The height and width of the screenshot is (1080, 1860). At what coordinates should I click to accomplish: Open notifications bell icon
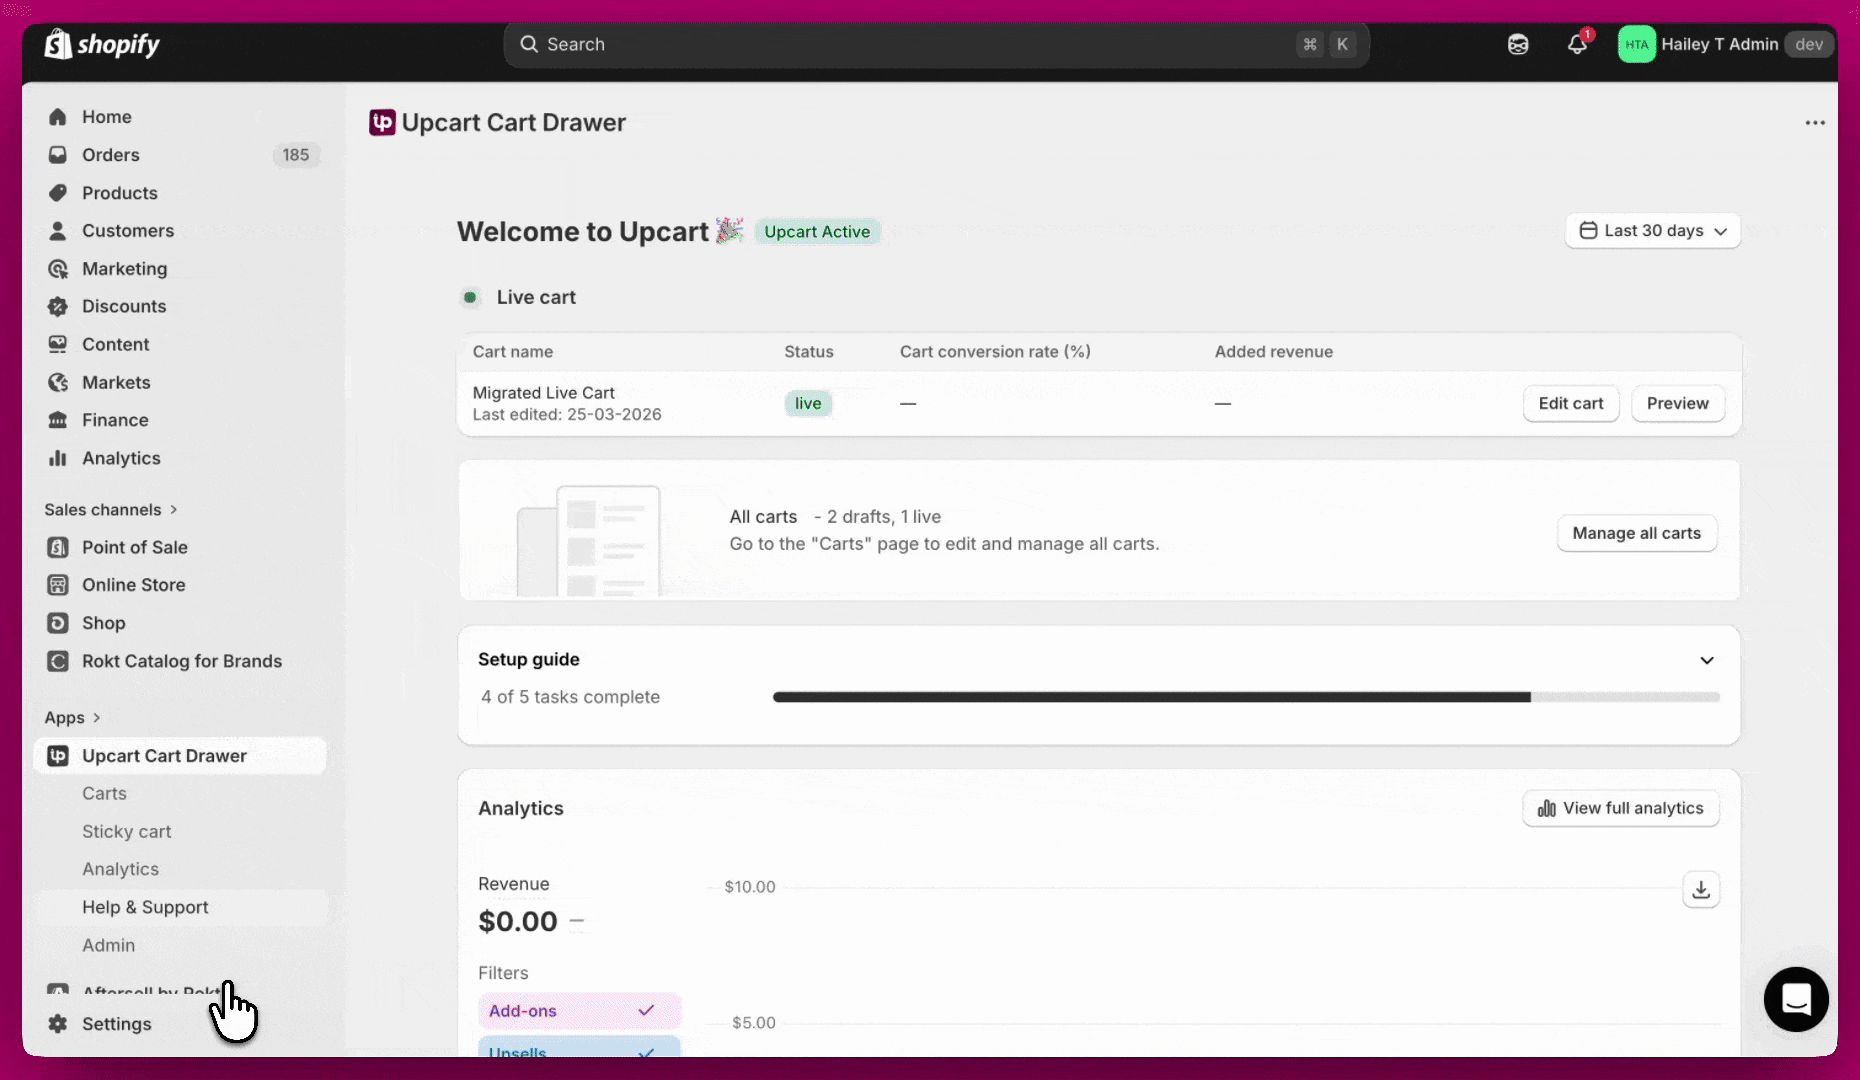point(1577,44)
